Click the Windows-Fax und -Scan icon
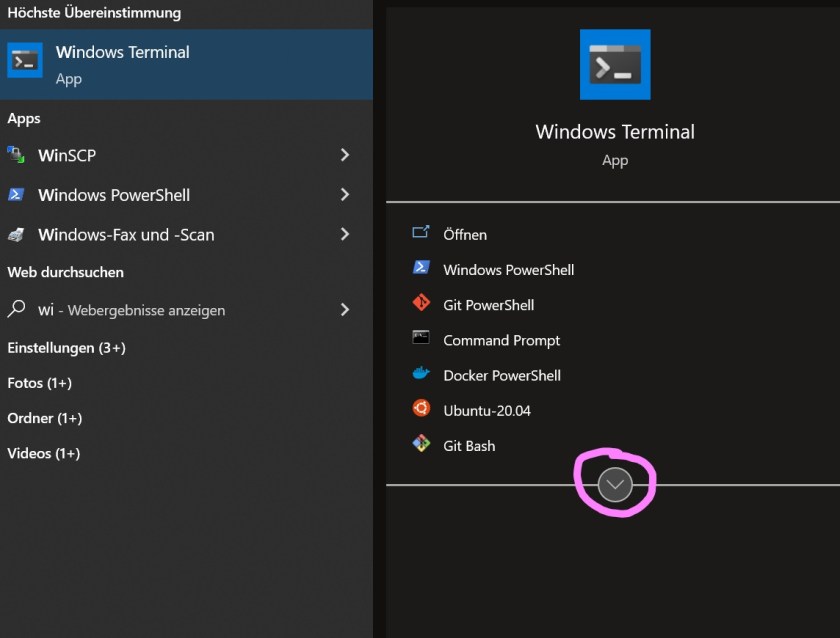 (x=16, y=235)
